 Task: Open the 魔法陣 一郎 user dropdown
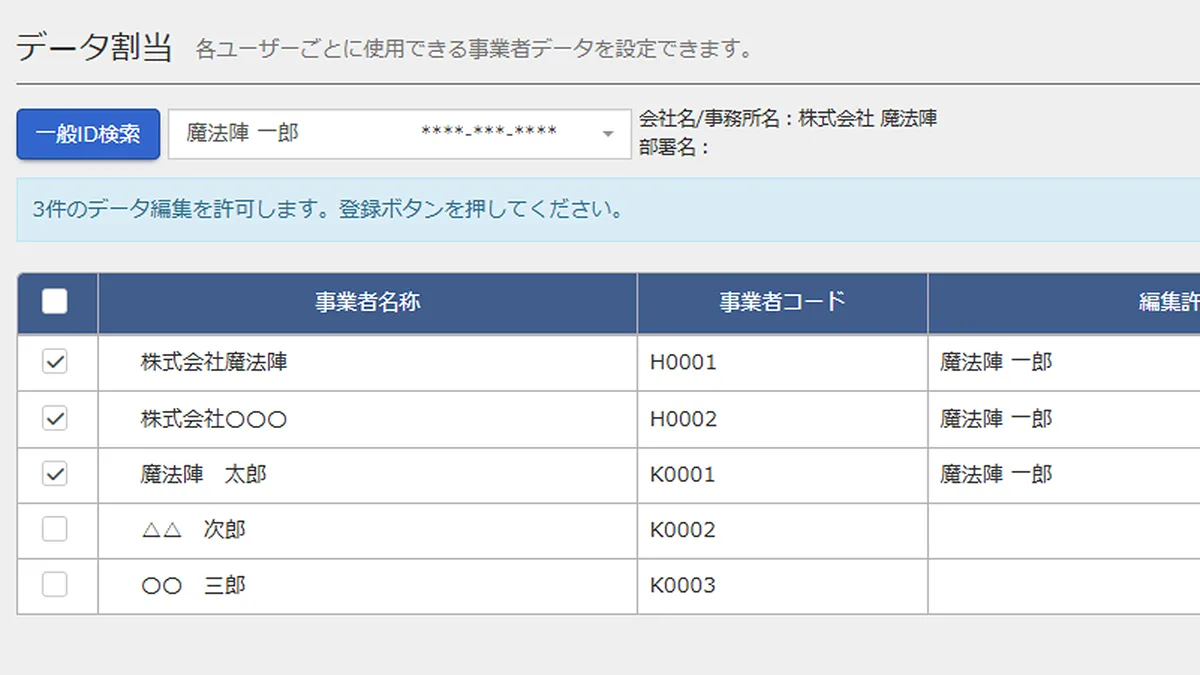pyautogui.click(x=394, y=134)
